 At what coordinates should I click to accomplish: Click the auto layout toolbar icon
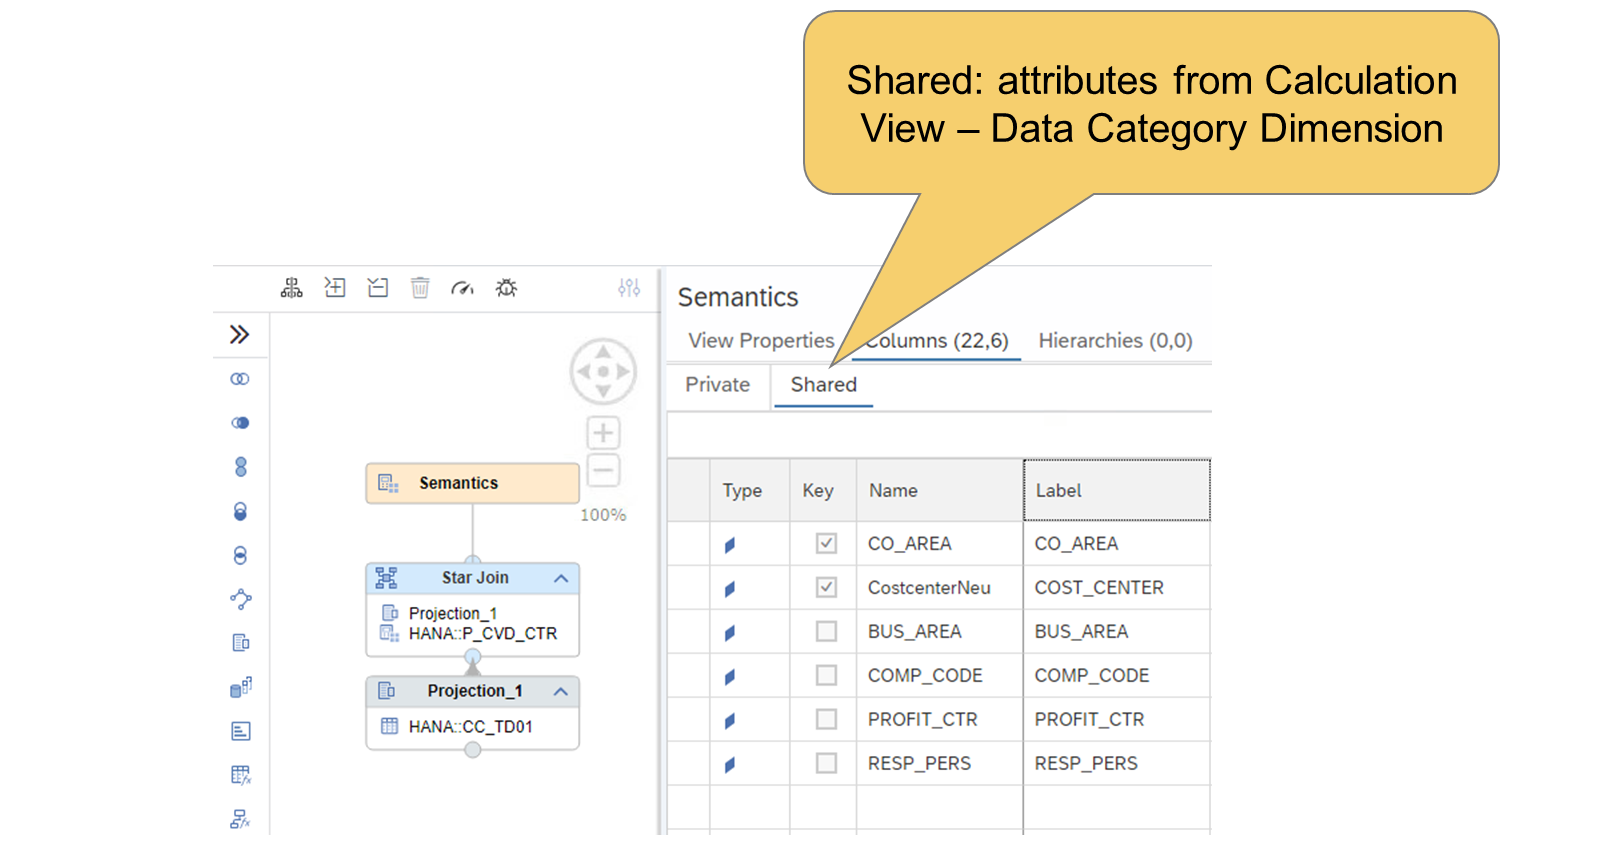pos(291,288)
